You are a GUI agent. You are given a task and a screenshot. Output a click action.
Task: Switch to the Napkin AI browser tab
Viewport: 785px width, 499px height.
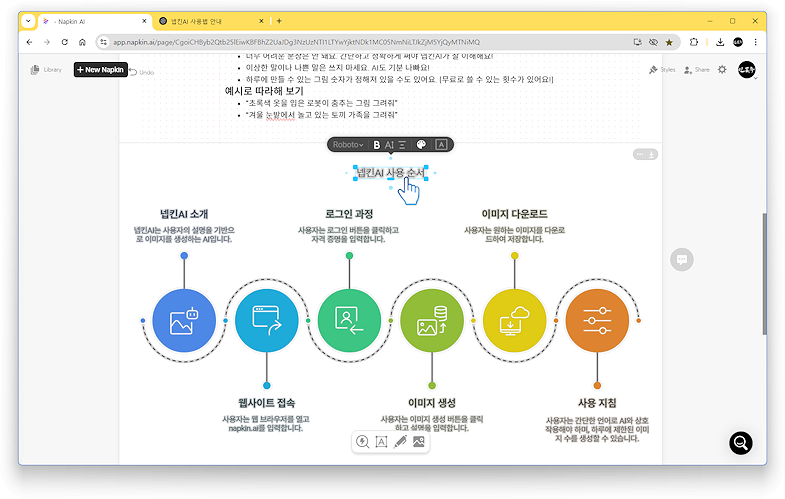pyautogui.click(x=94, y=22)
